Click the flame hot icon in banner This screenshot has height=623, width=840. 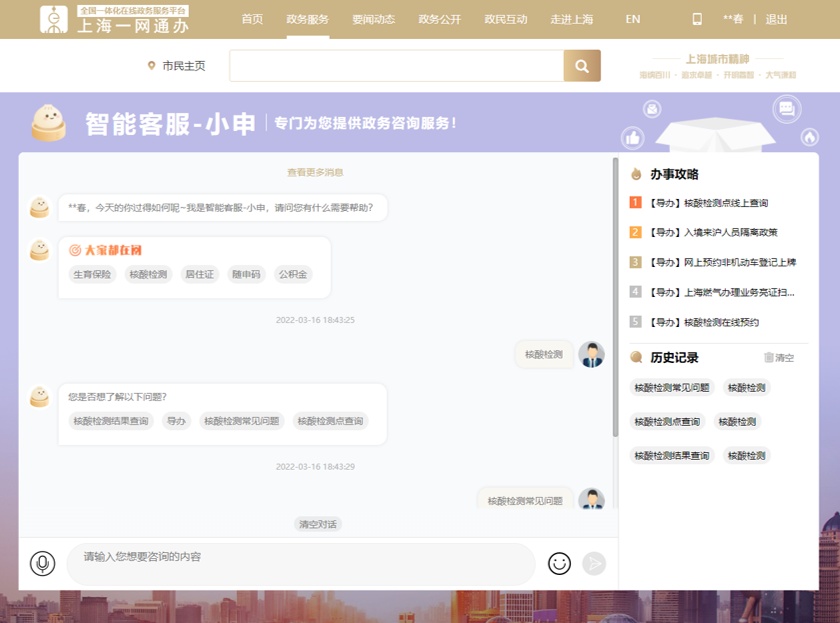[809, 137]
